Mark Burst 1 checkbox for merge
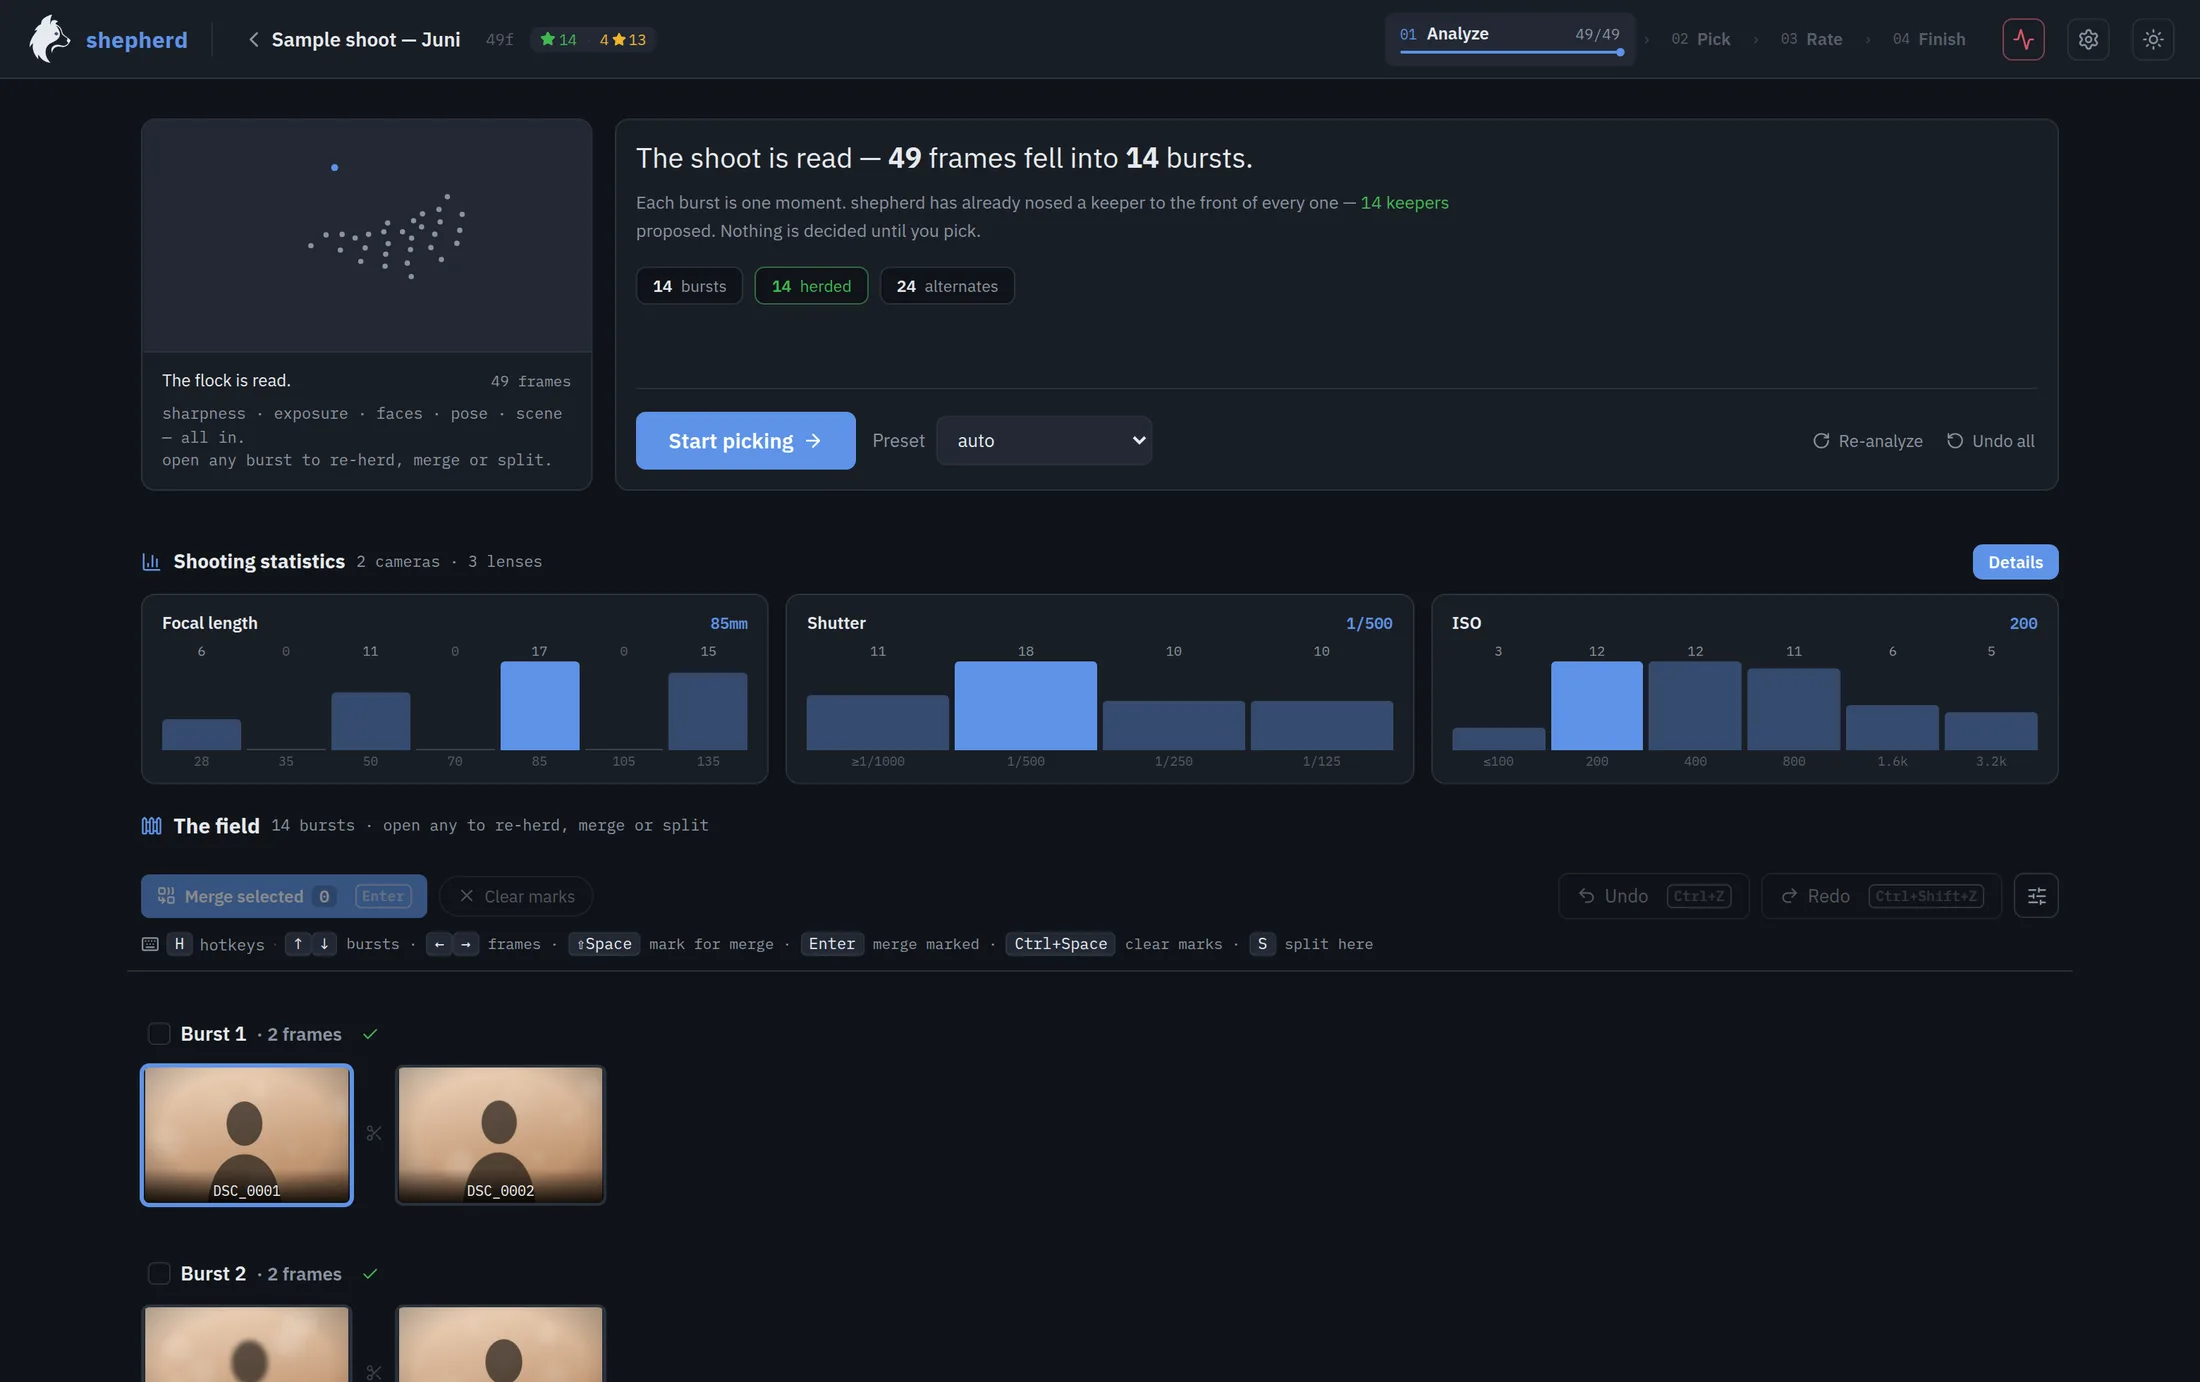 click(x=159, y=1033)
